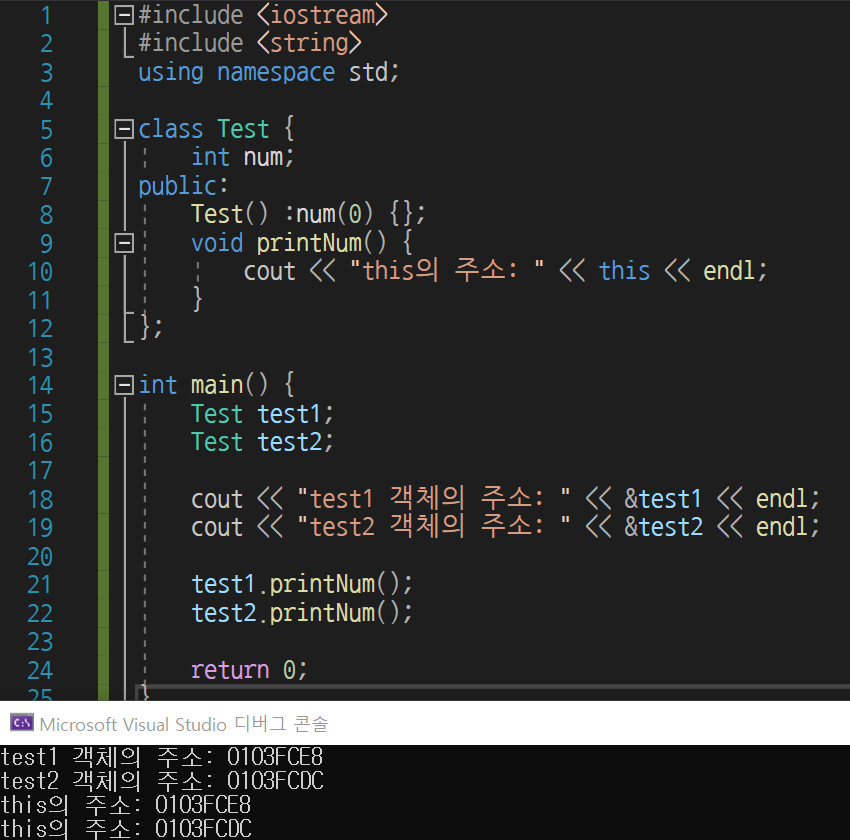850x840 pixels.
Task: Click the 'class Test' declaration
Action: pyautogui.click(x=204, y=129)
